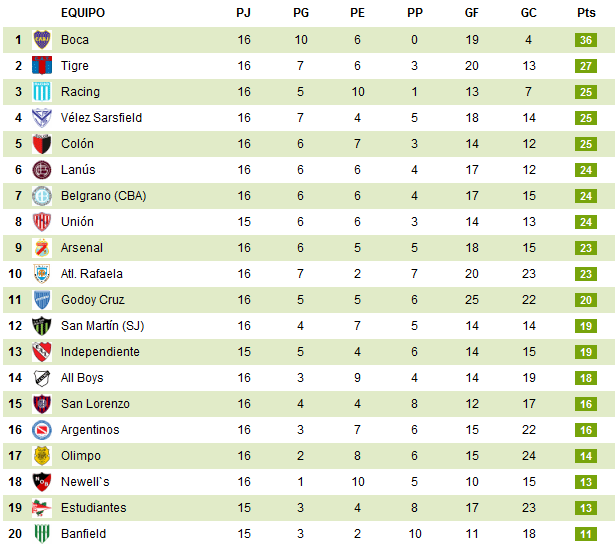Screen dimensions: 615x553
Task: Open the Godoy Cruz team link
Action: pyautogui.click(x=92, y=300)
